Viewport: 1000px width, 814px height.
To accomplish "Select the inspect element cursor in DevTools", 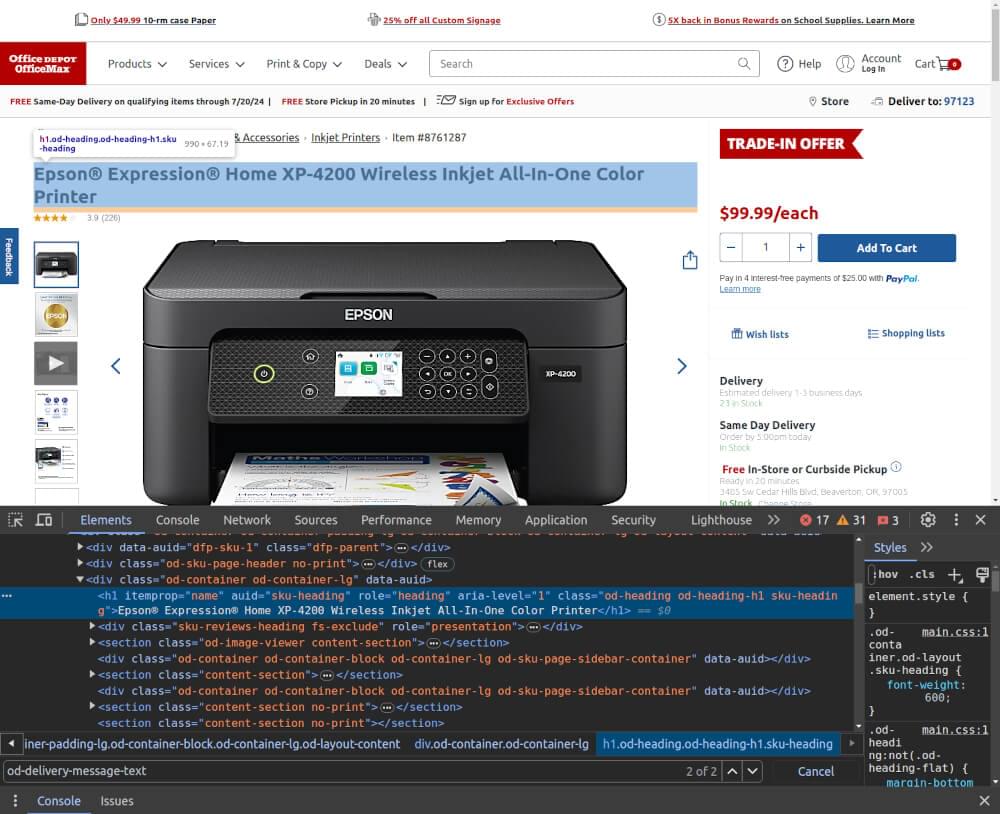I will 15,519.
